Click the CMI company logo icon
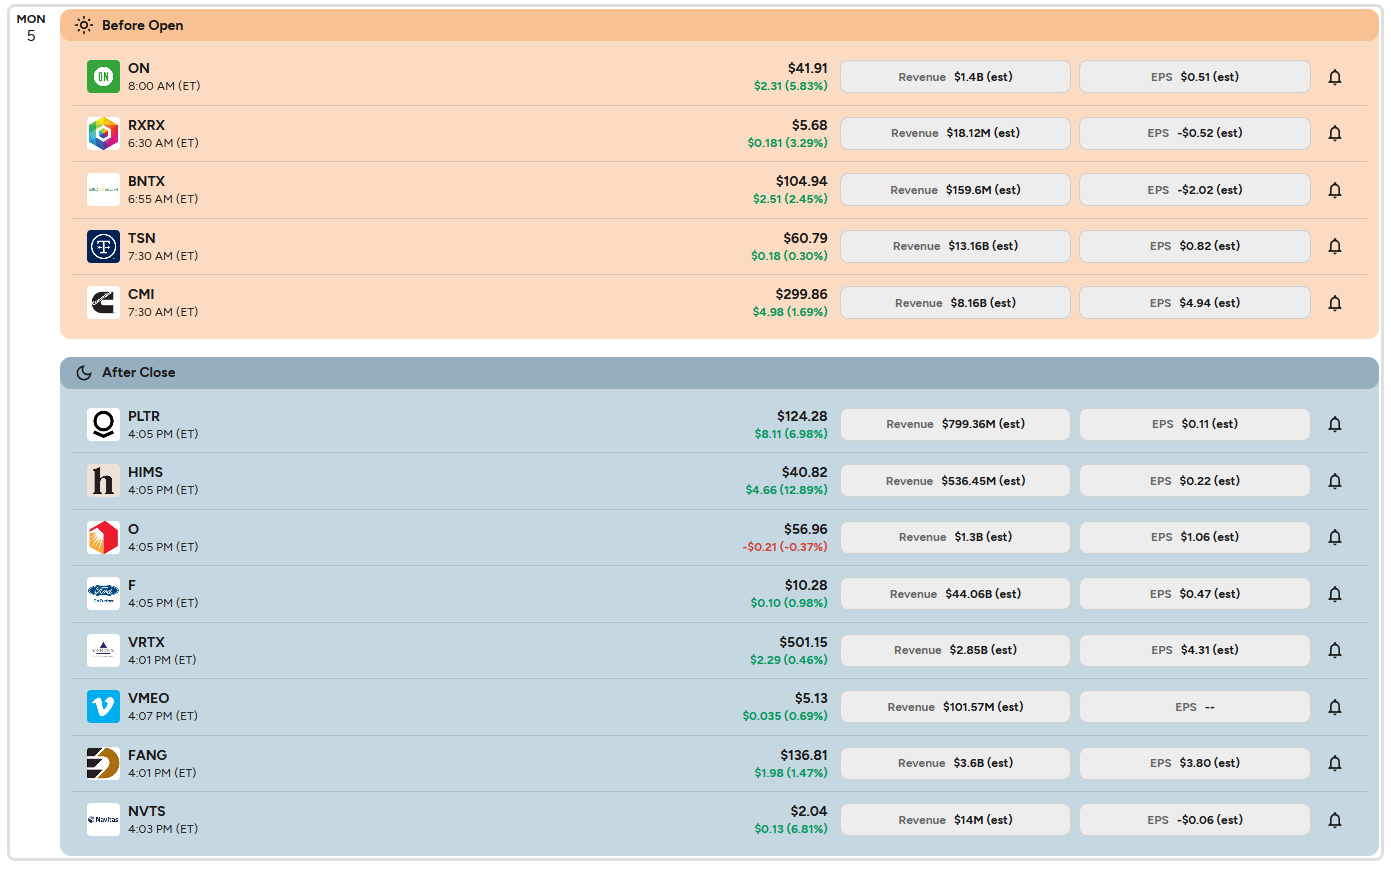 [103, 303]
